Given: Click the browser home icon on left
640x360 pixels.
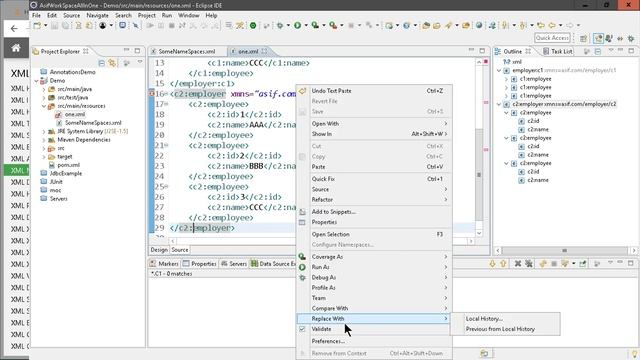Looking at the screenshot, I should [x=16, y=48].
